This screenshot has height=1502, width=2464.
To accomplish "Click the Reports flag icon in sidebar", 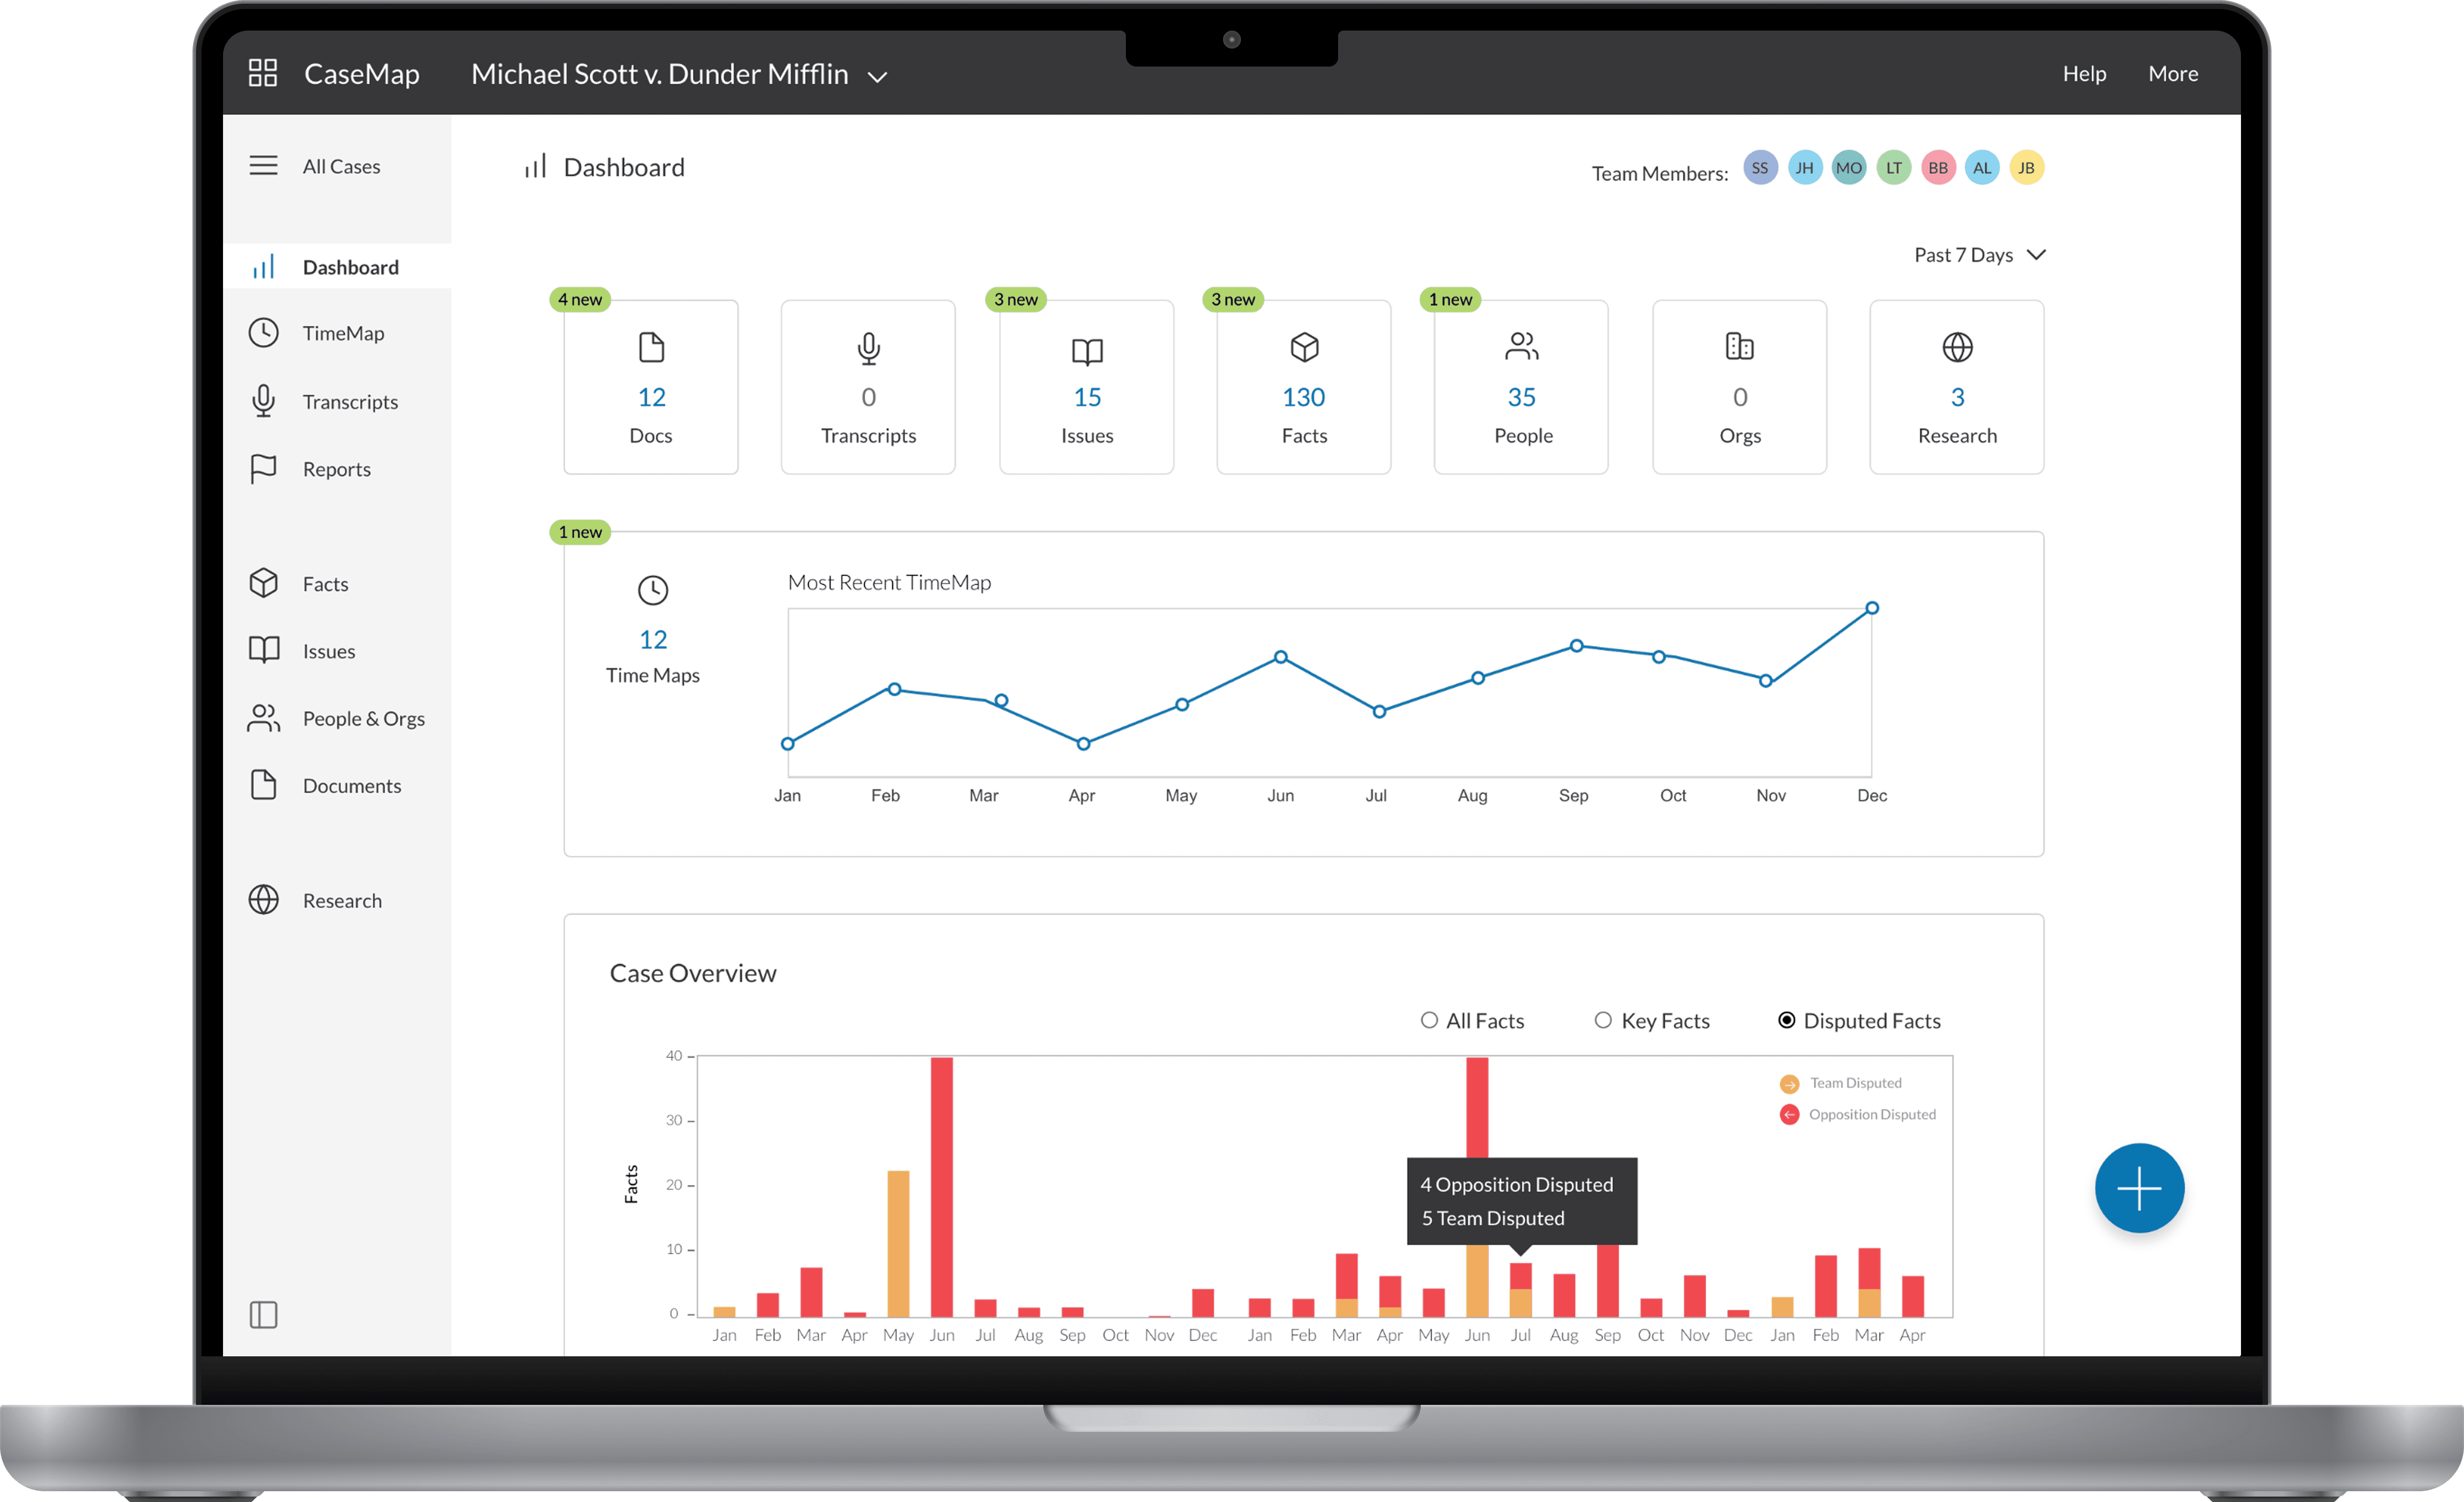I will 263,469.
